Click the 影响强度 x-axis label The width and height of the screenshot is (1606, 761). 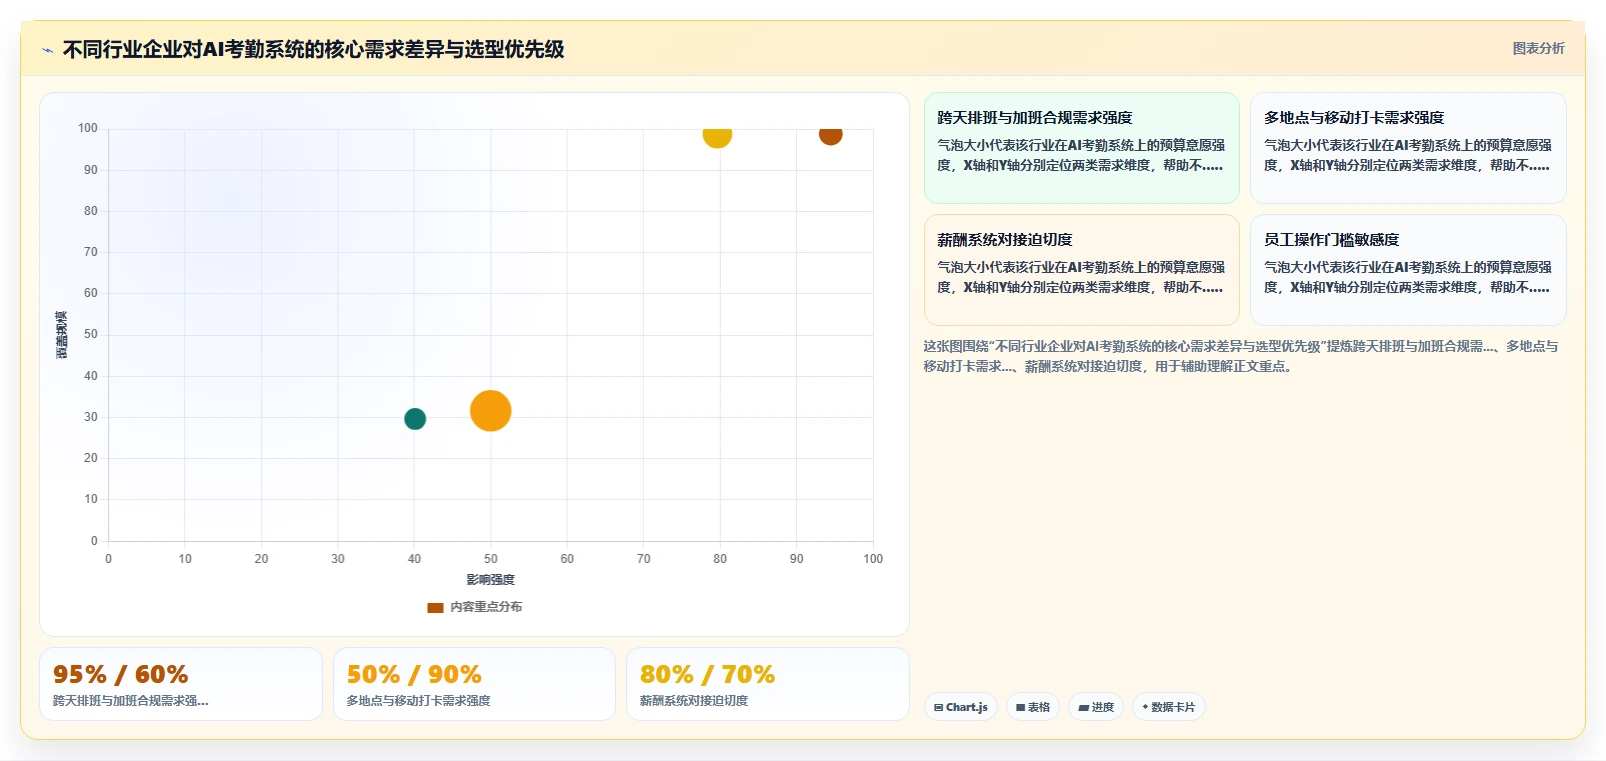490,580
